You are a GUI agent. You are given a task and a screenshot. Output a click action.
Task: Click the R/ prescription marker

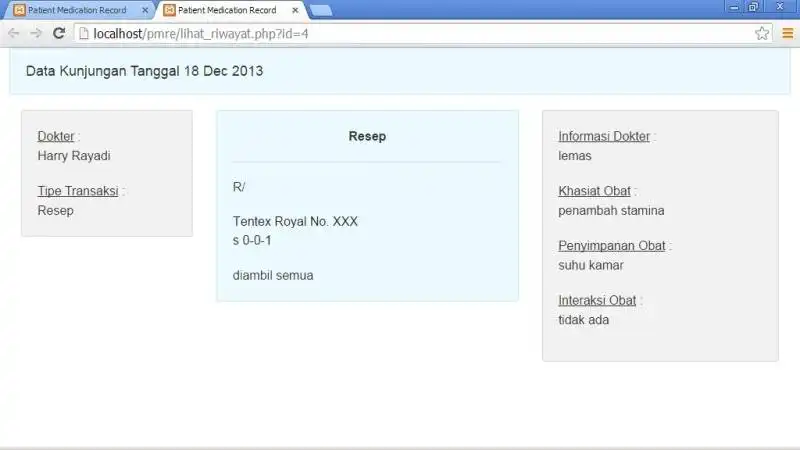pos(239,187)
